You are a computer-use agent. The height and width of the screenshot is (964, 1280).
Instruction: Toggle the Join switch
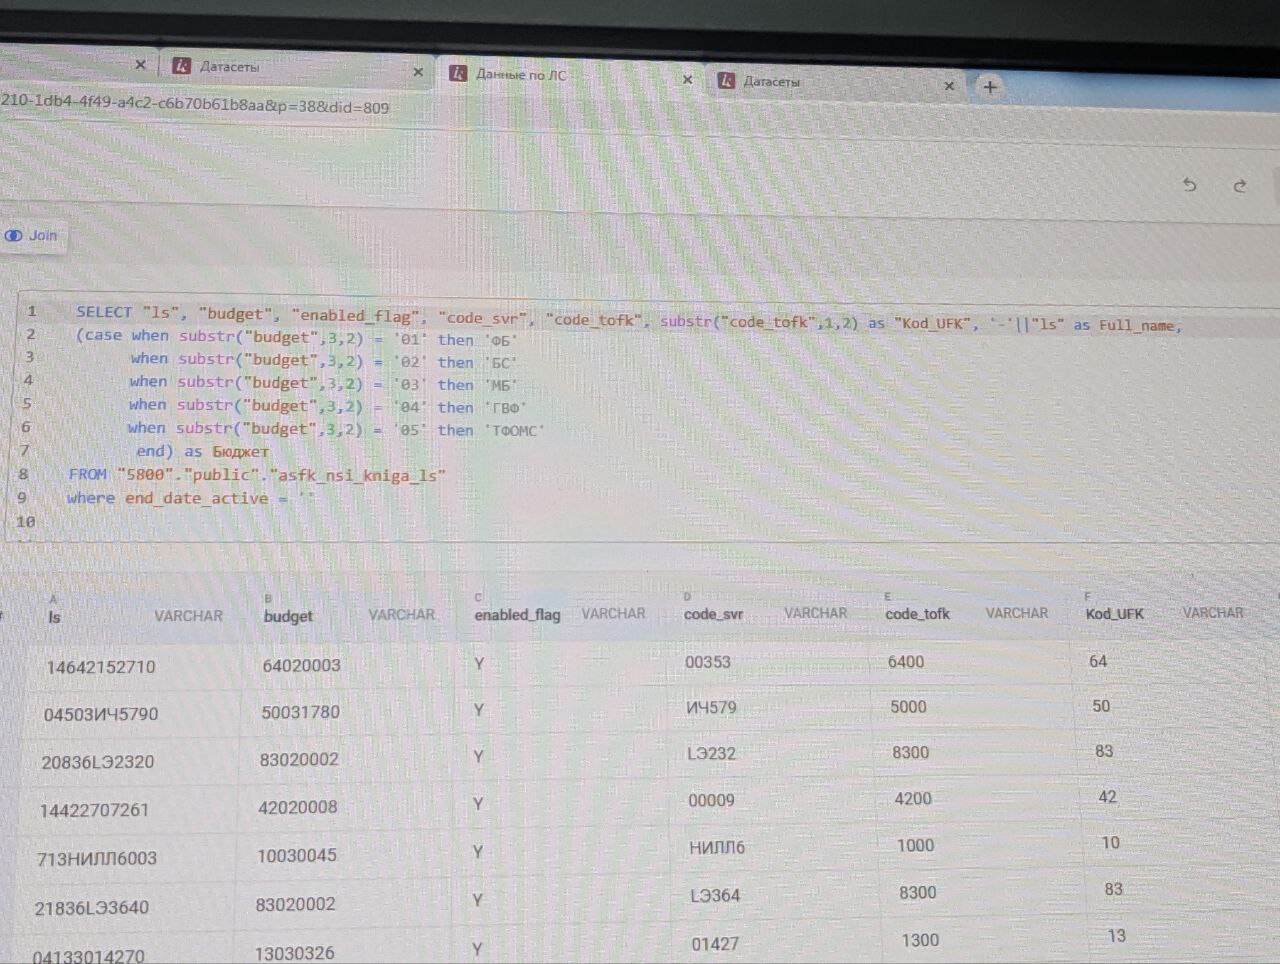(x=14, y=236)
